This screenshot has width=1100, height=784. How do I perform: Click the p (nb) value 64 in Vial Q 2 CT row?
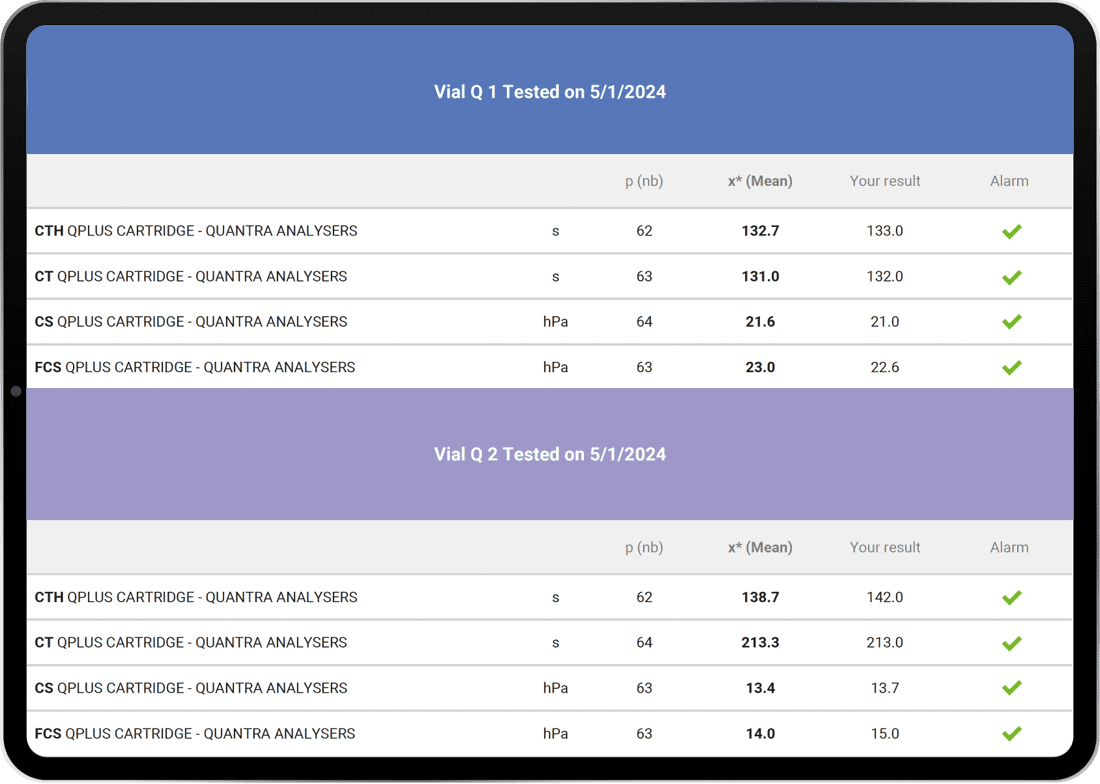coord(644,642)
